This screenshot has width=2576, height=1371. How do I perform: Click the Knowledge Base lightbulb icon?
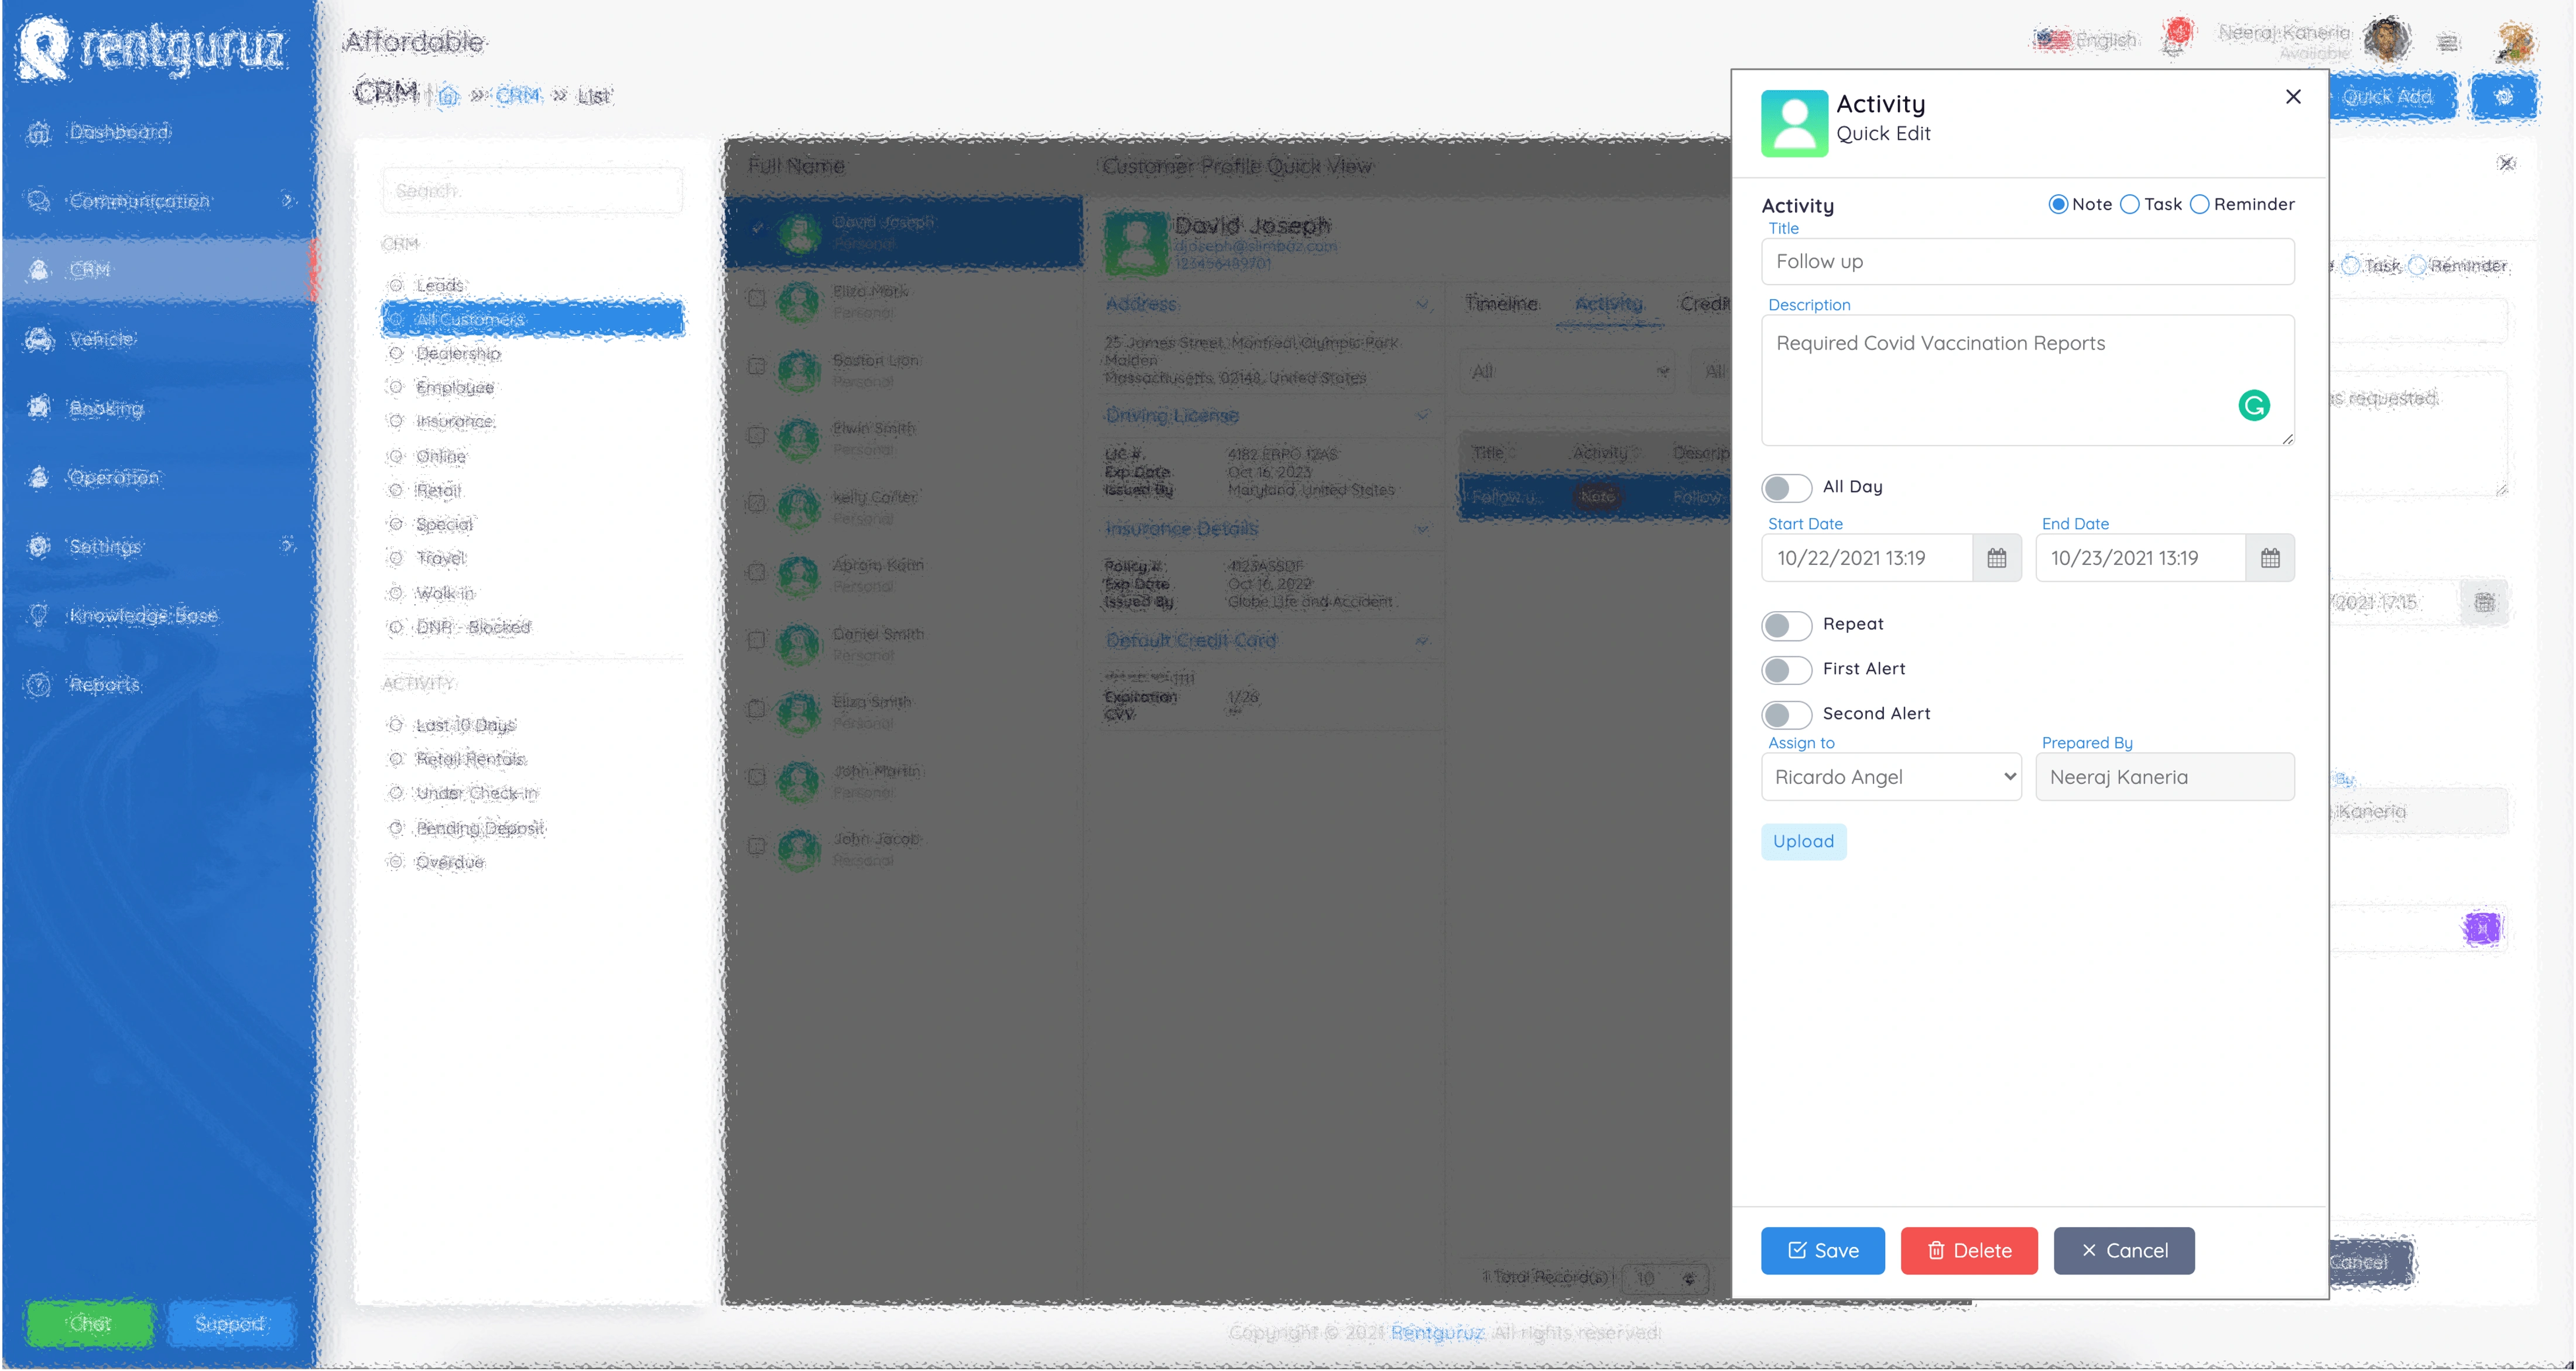[39, 616]
